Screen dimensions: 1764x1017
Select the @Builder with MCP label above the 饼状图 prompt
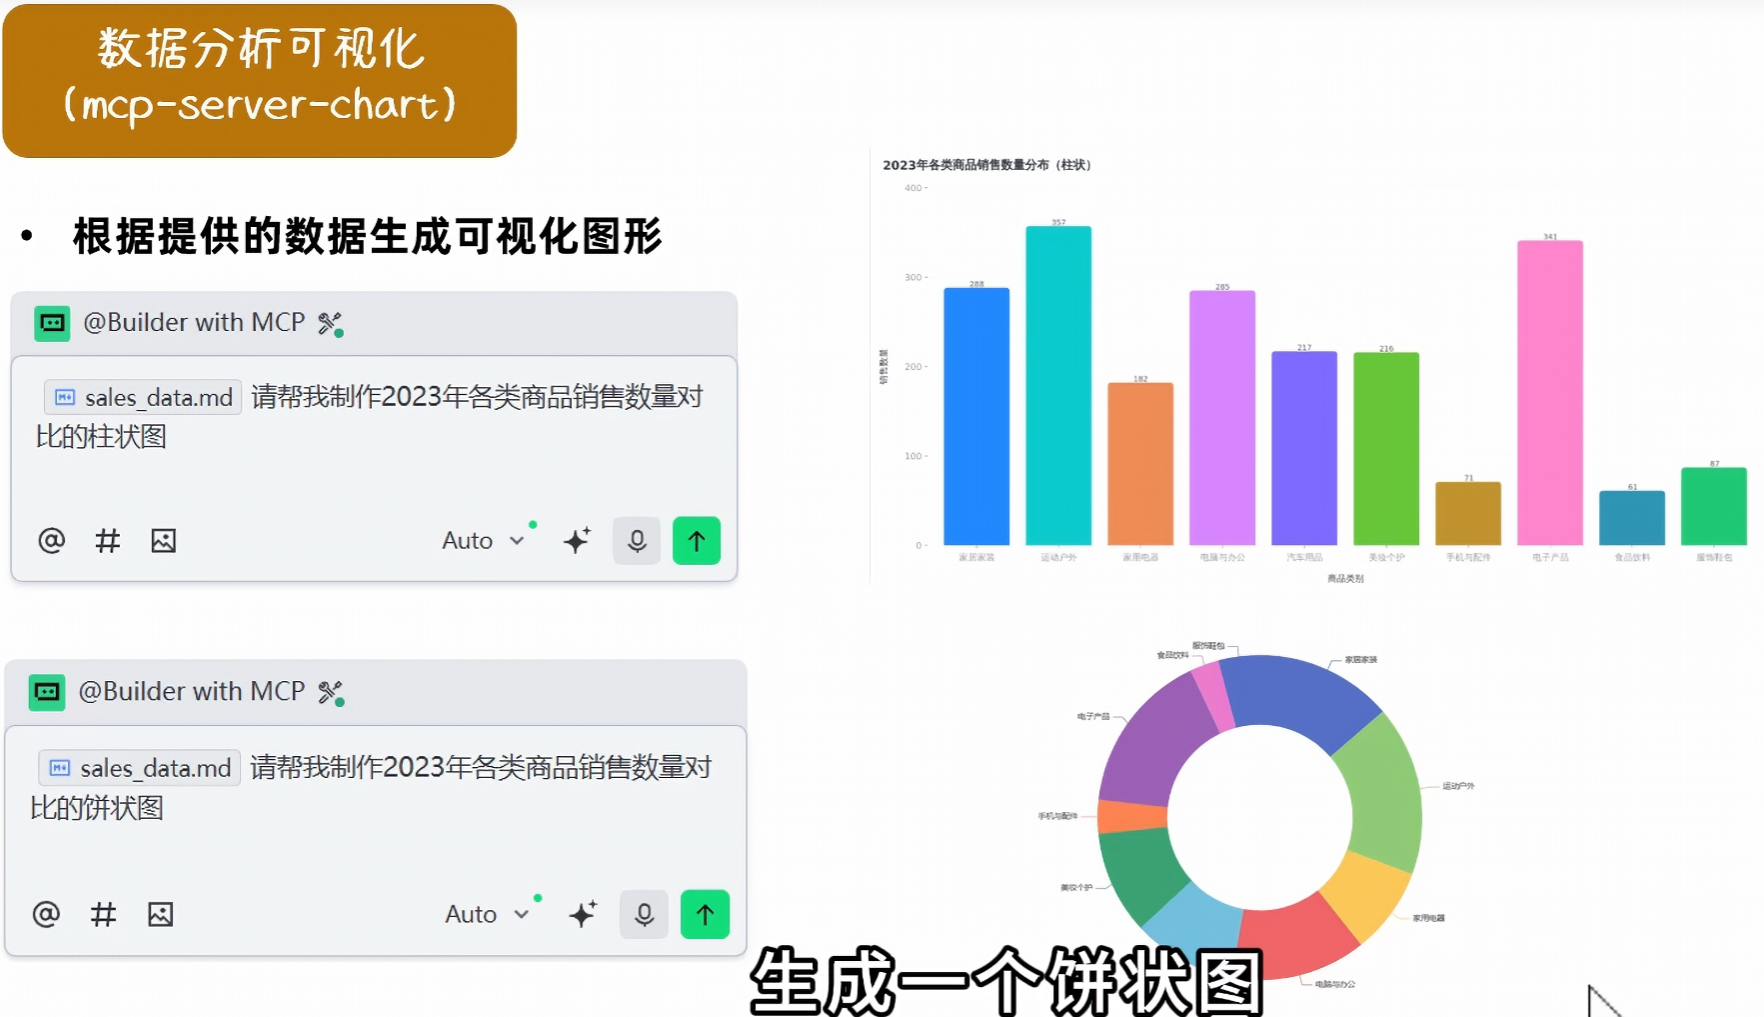tap(191, 692)
